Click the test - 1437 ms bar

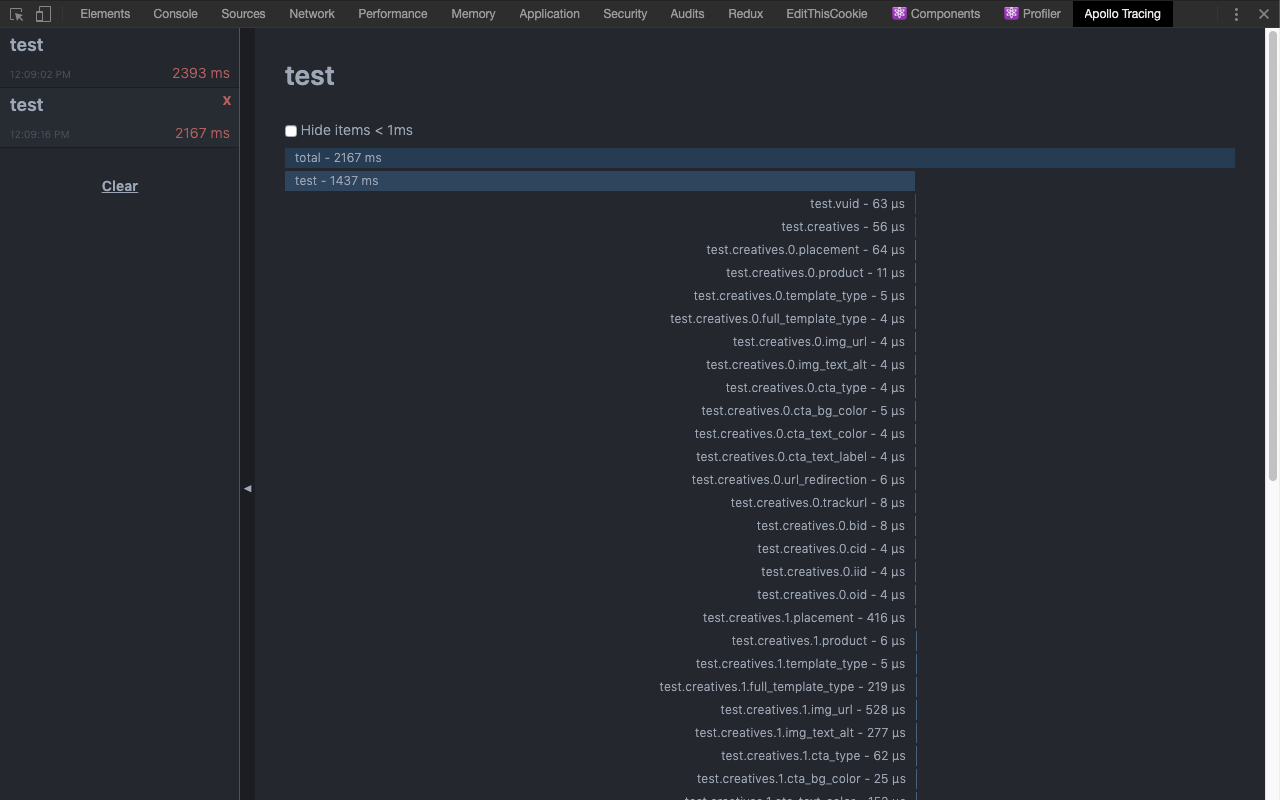click(x=600, y=181)
